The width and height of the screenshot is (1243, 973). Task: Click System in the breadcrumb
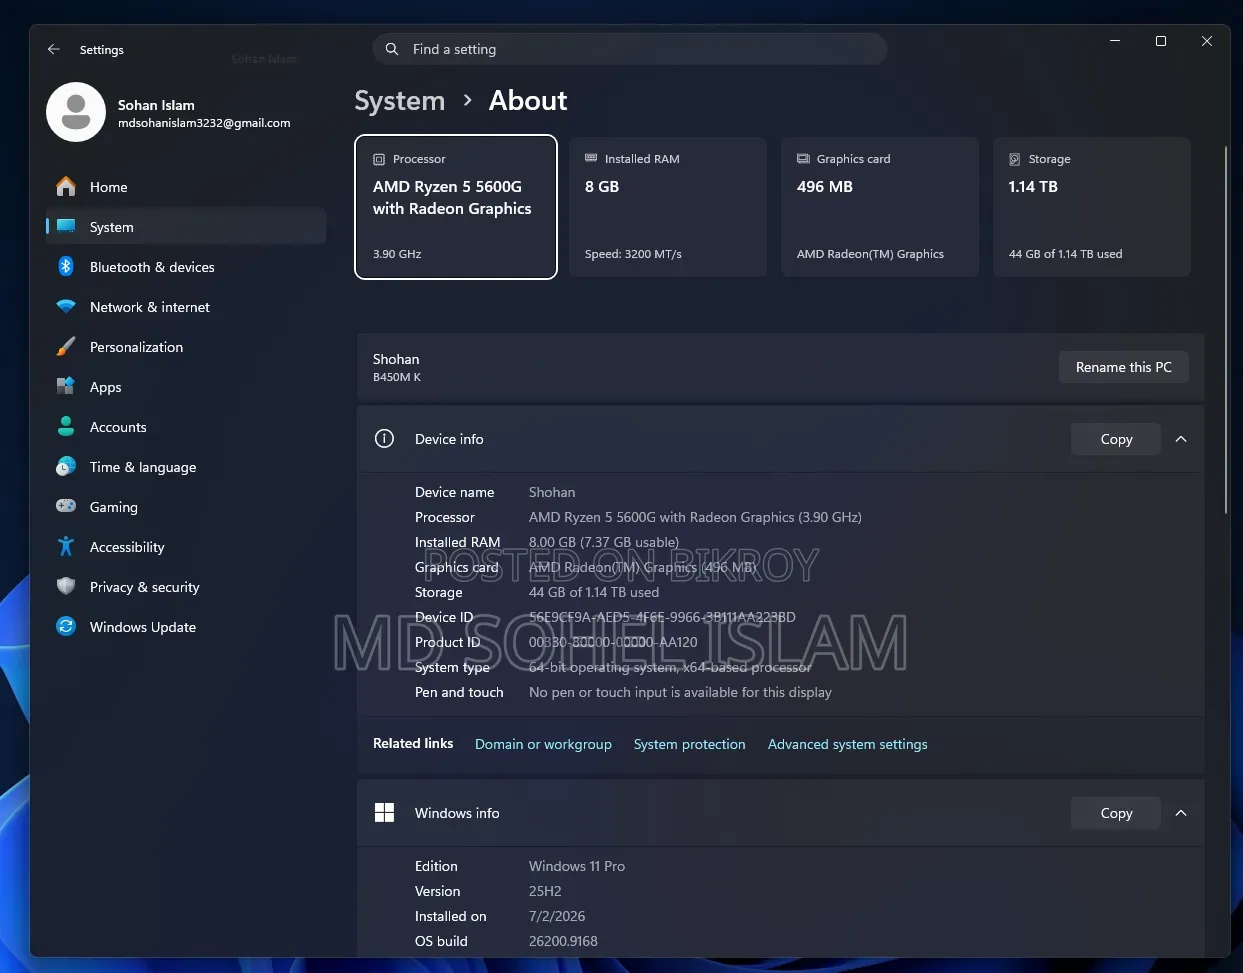point(399,101)
